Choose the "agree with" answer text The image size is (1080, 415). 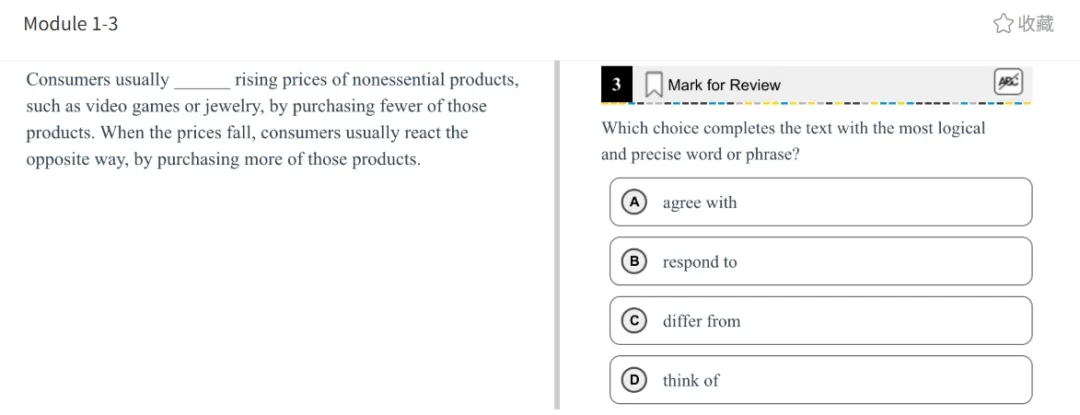(x=699, y=203)
